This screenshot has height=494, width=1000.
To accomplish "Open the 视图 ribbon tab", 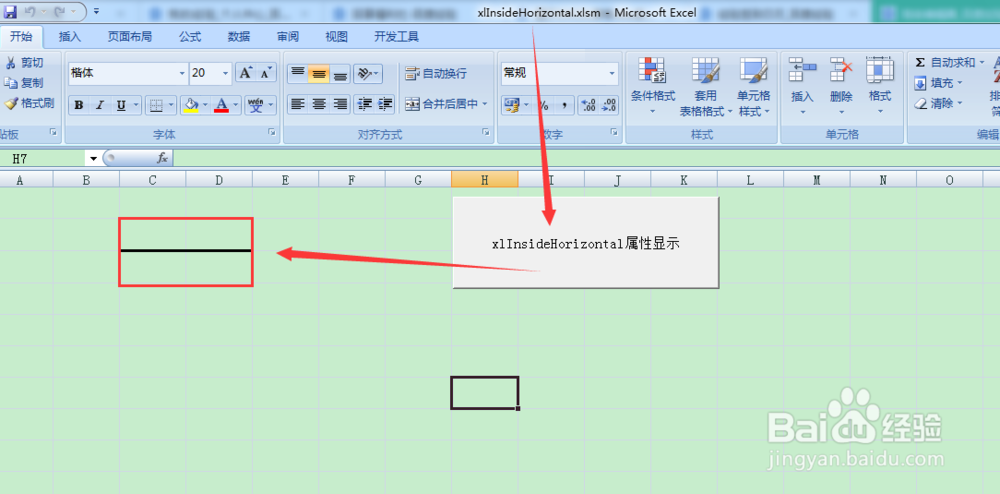I will click(x=336, y=37).
